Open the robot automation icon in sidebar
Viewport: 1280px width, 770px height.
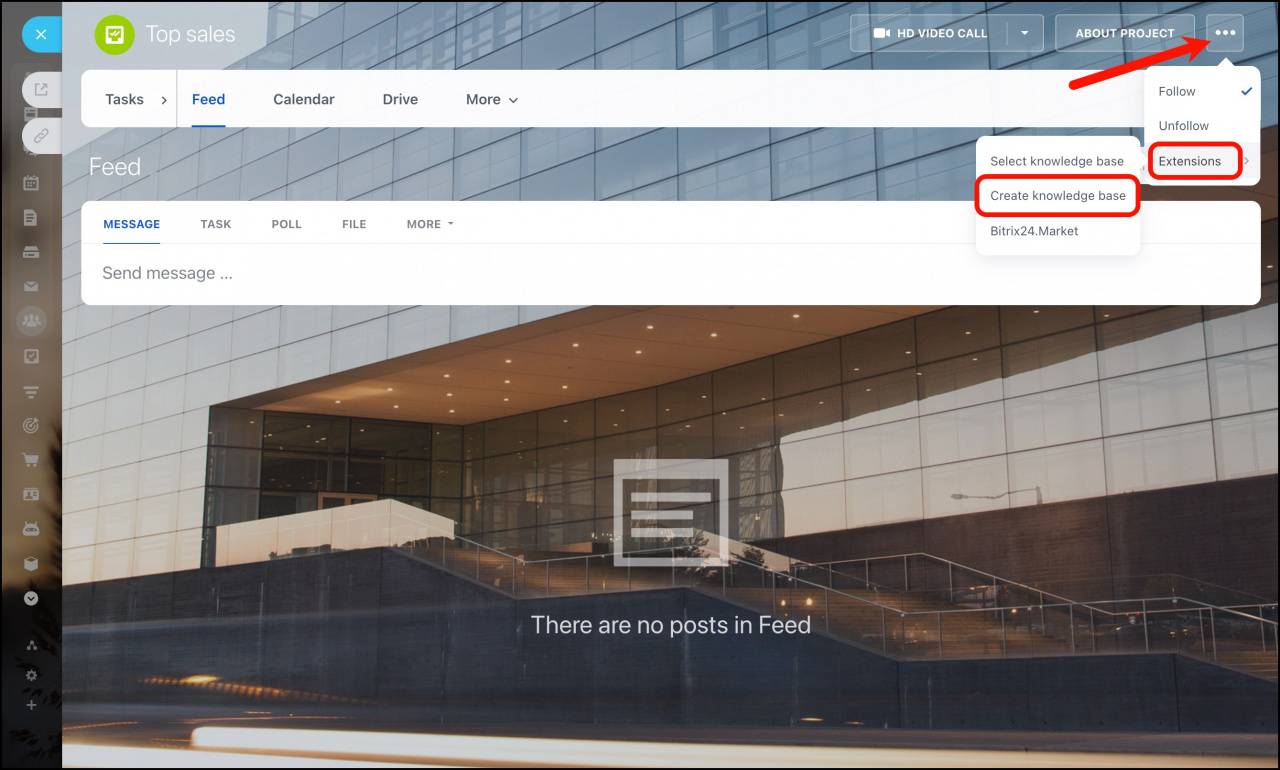(x=31, y=529)
